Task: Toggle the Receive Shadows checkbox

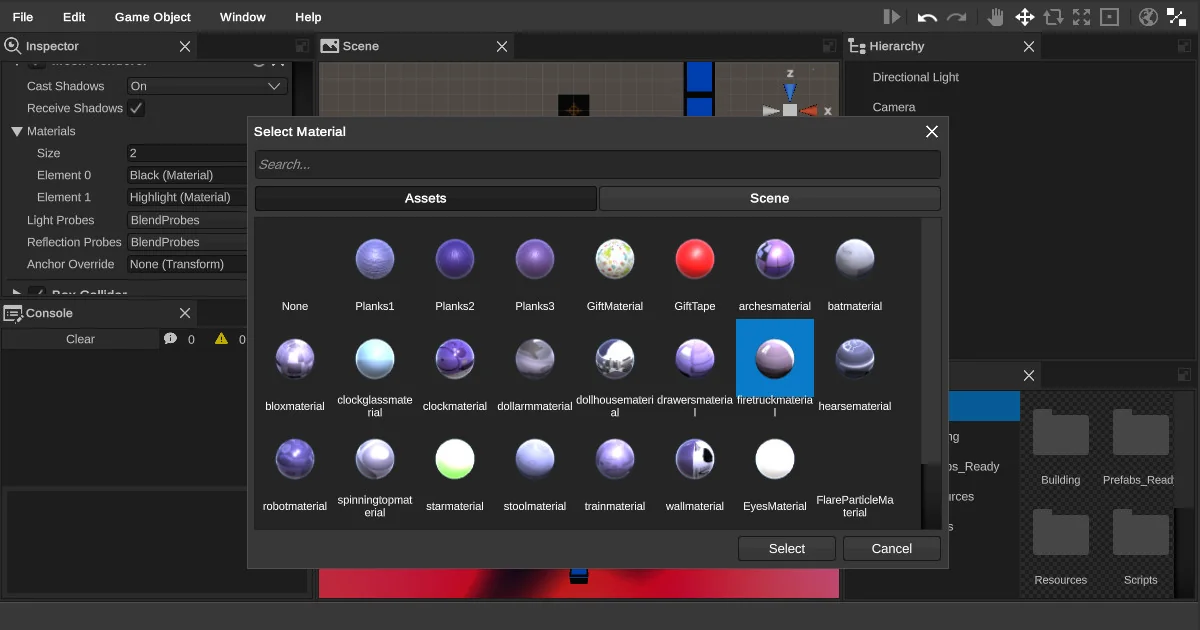Action: click(x=136, y=108)
